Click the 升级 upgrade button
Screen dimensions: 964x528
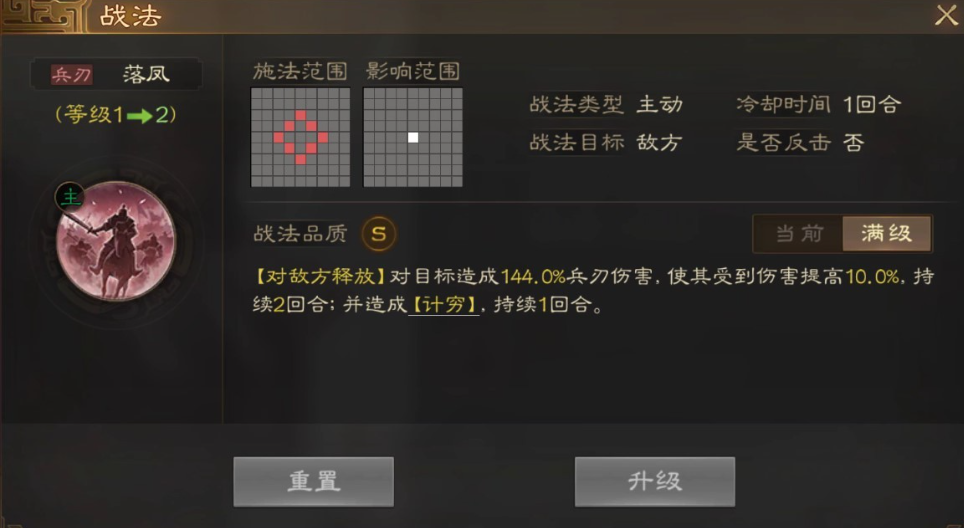pos(655,481)
